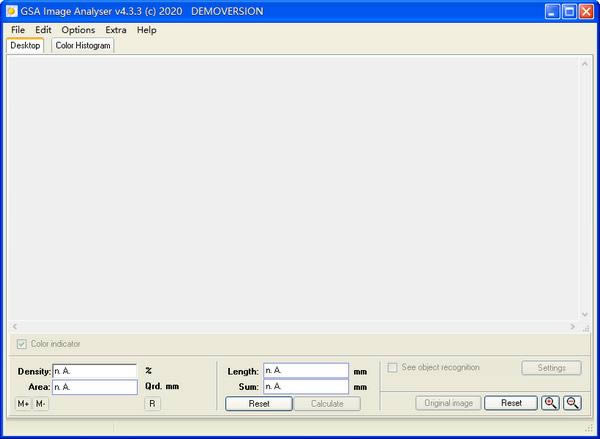
Task: Click Reset button under the Sum field
Action: click(259, 404)
